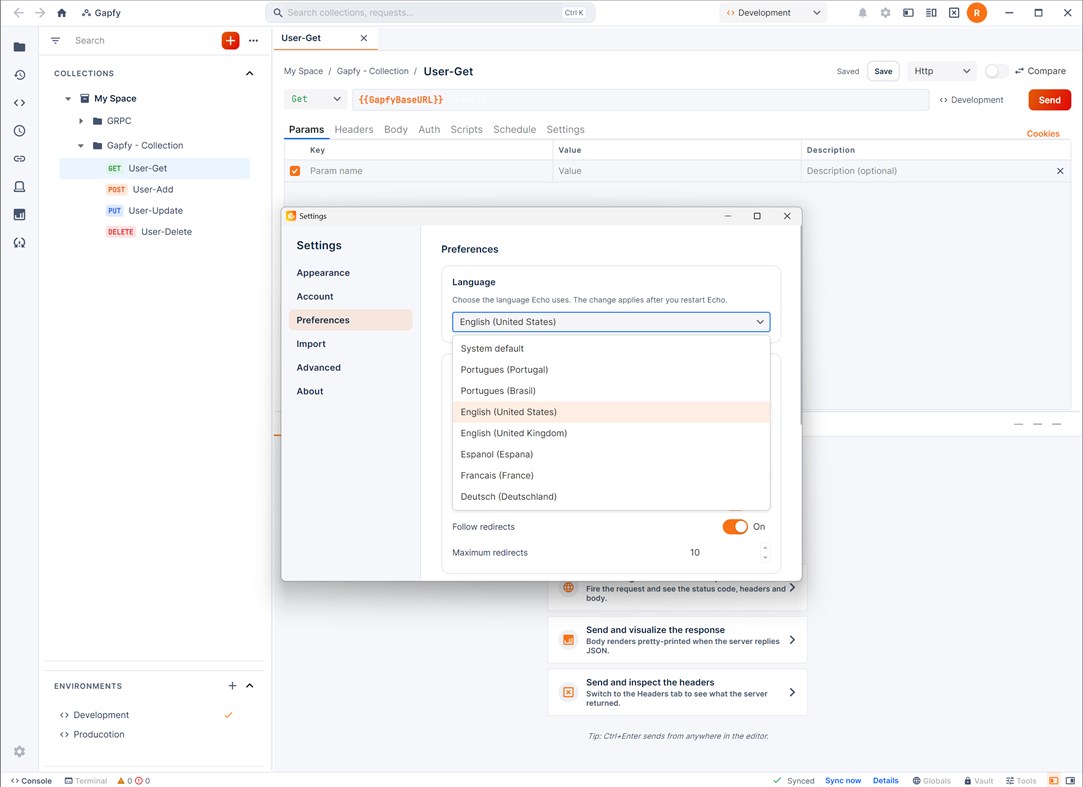Add a new environment with plus icon
This screenshot has height=787, width=1083.
tap(232, 685)
